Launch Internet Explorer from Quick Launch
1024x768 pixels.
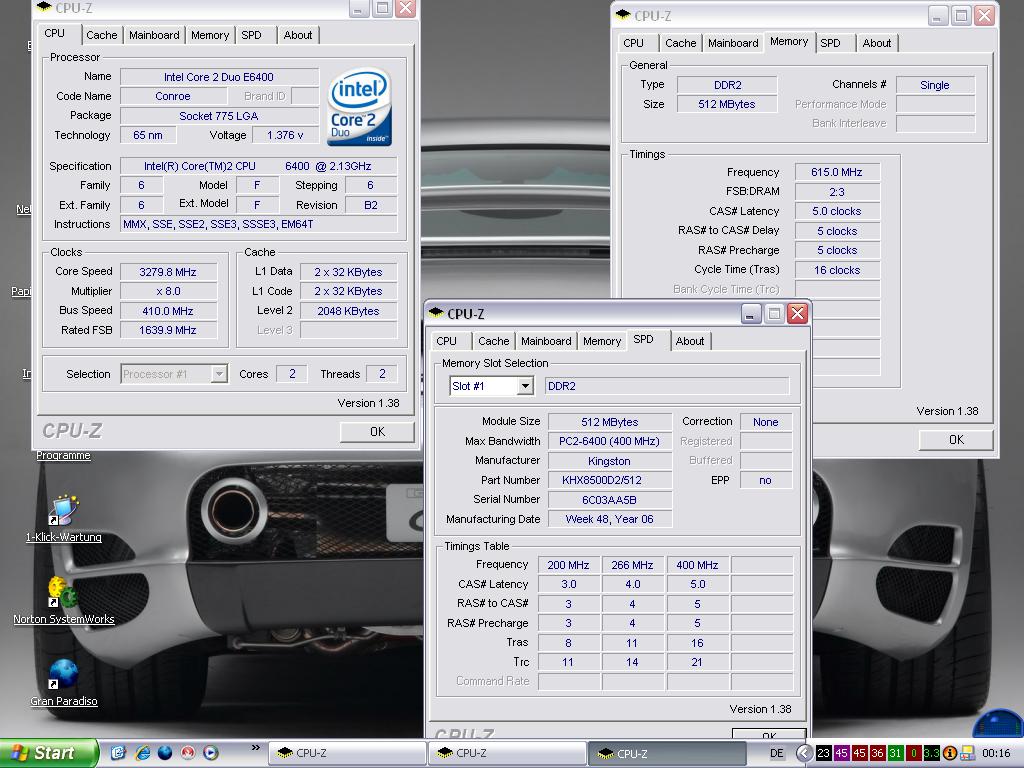[x=142, y=753]
